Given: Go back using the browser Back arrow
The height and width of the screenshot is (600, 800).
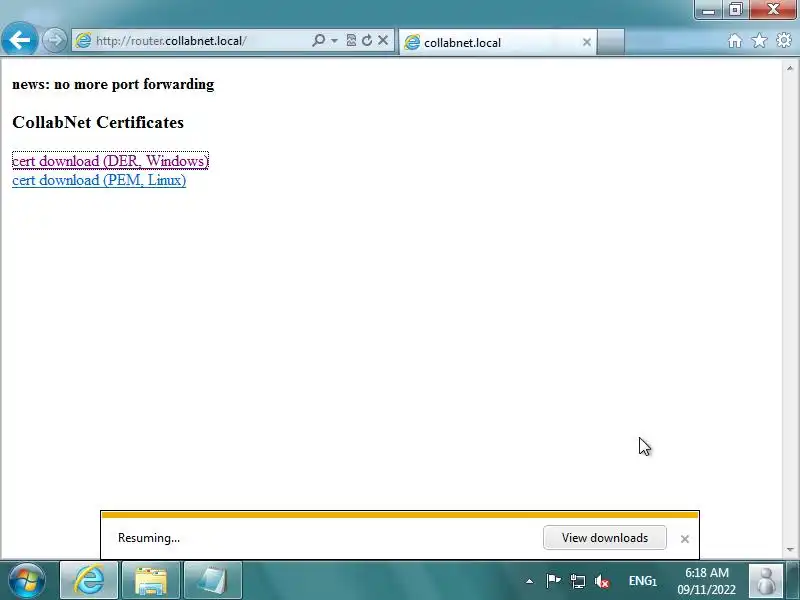Looking at the screenshot, I should click(x=19, y=39).
